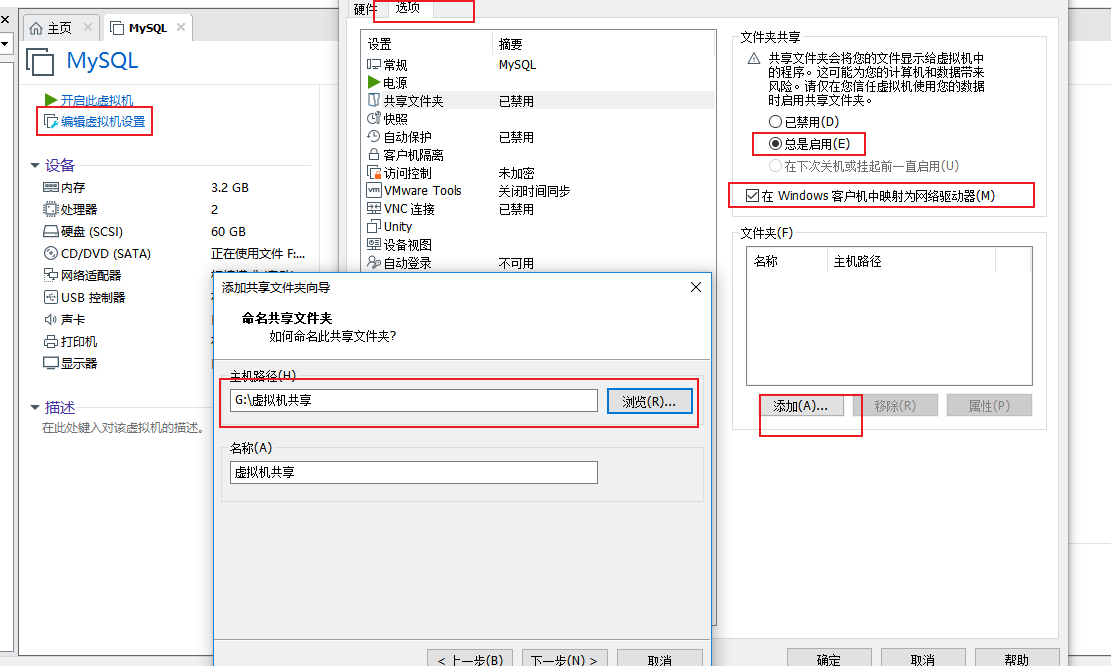Select the Memory device icon
The height and width of the screenshot is (666, 1111).
click(51, 188)
